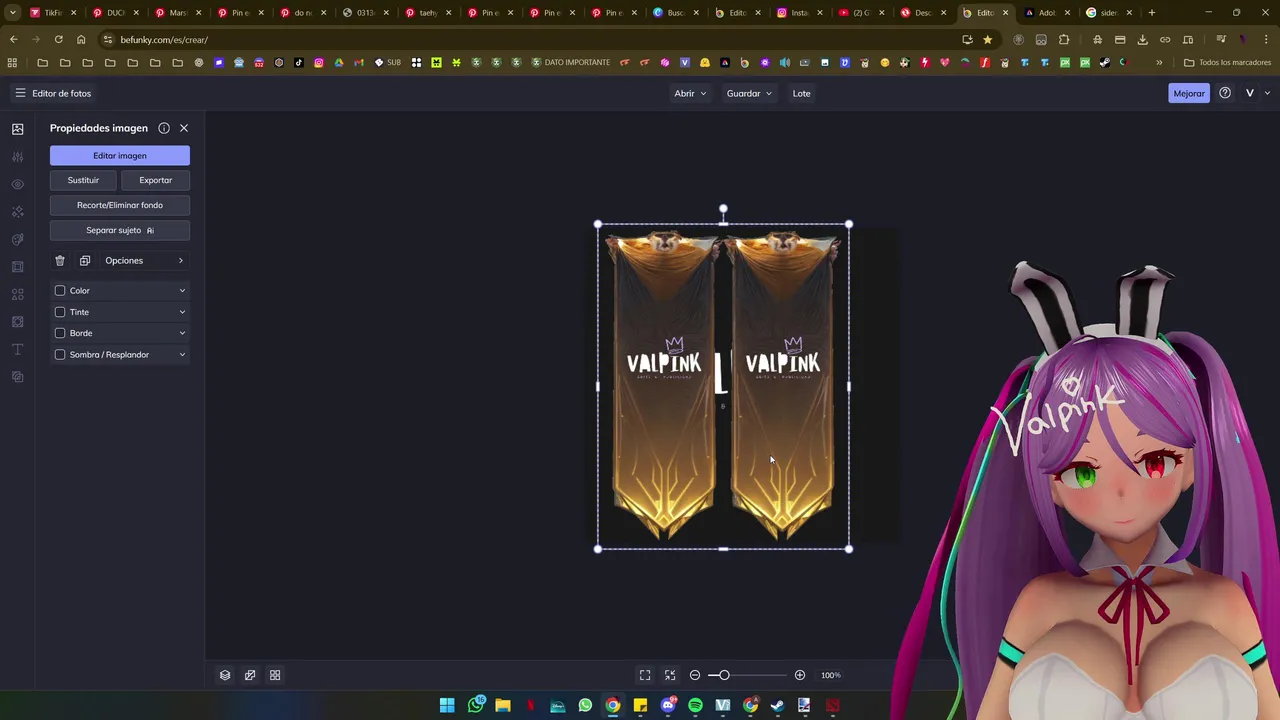The width and height of the screenshot is (1280, 720).
Task: Expand the Sombra / Resplandor chevron
Action: [182, 354]
